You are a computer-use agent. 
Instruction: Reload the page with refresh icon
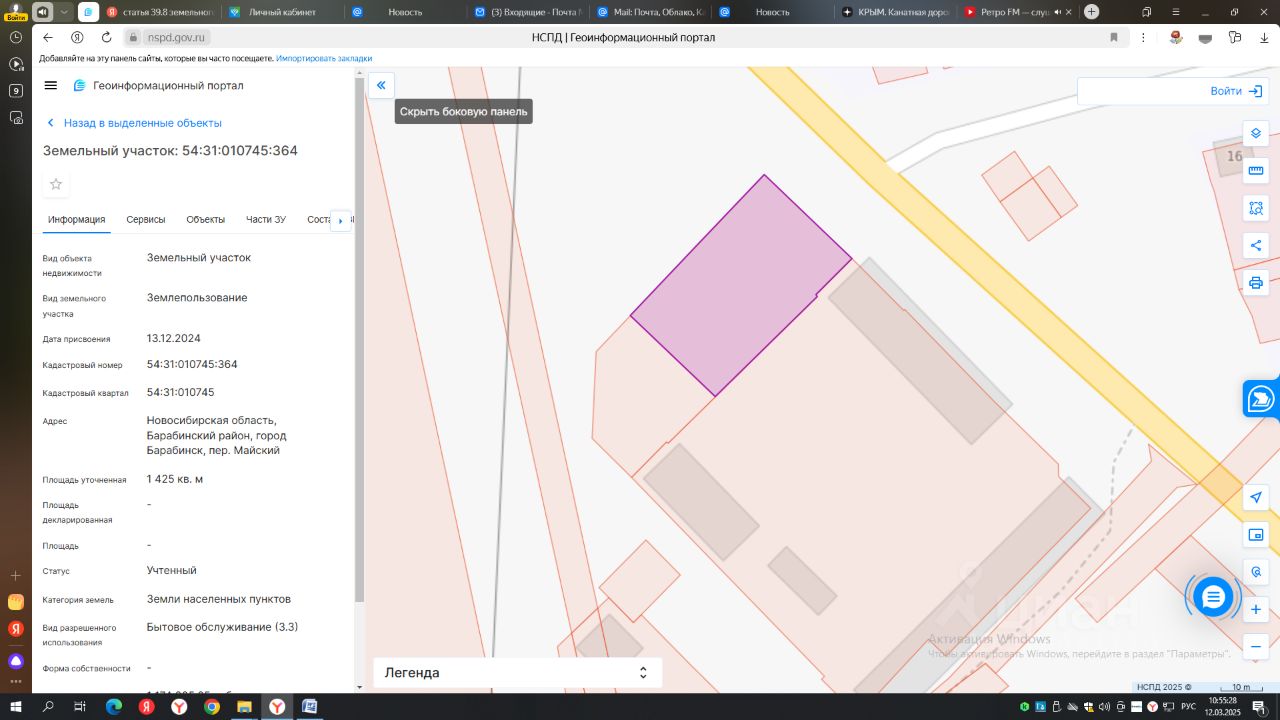[x=107, y=37]
